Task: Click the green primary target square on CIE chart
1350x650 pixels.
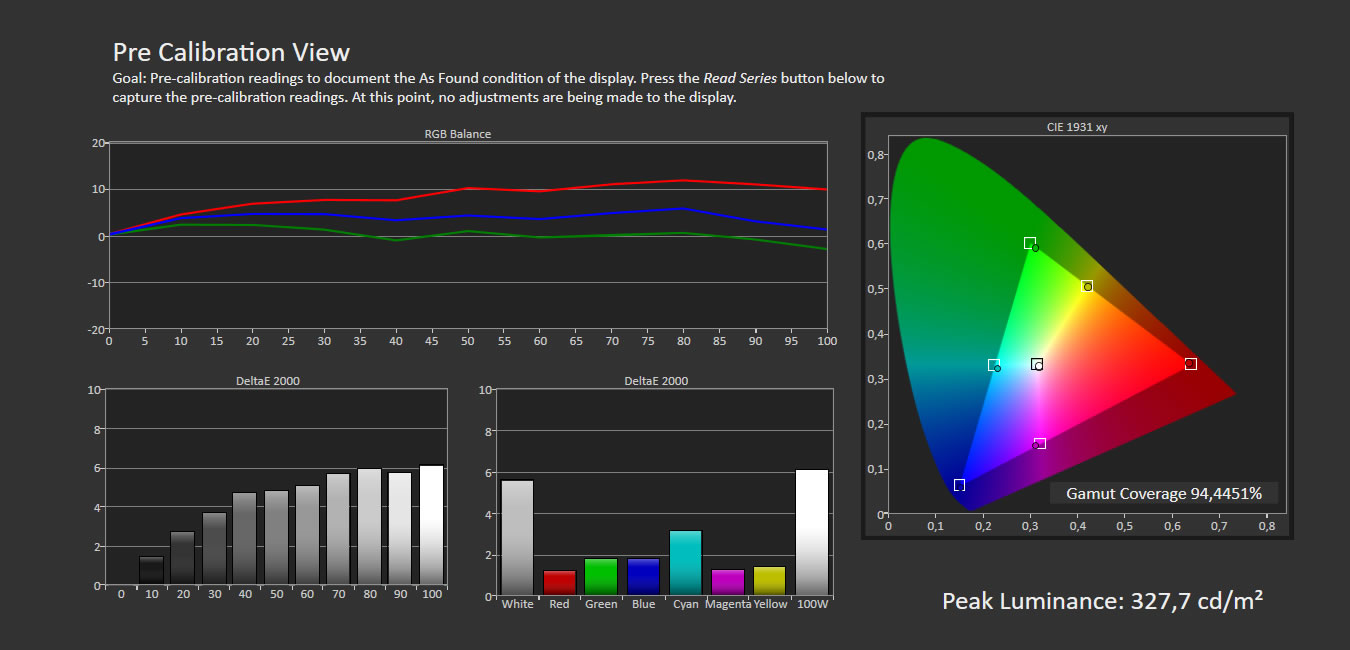Action: coord(1029,243)
